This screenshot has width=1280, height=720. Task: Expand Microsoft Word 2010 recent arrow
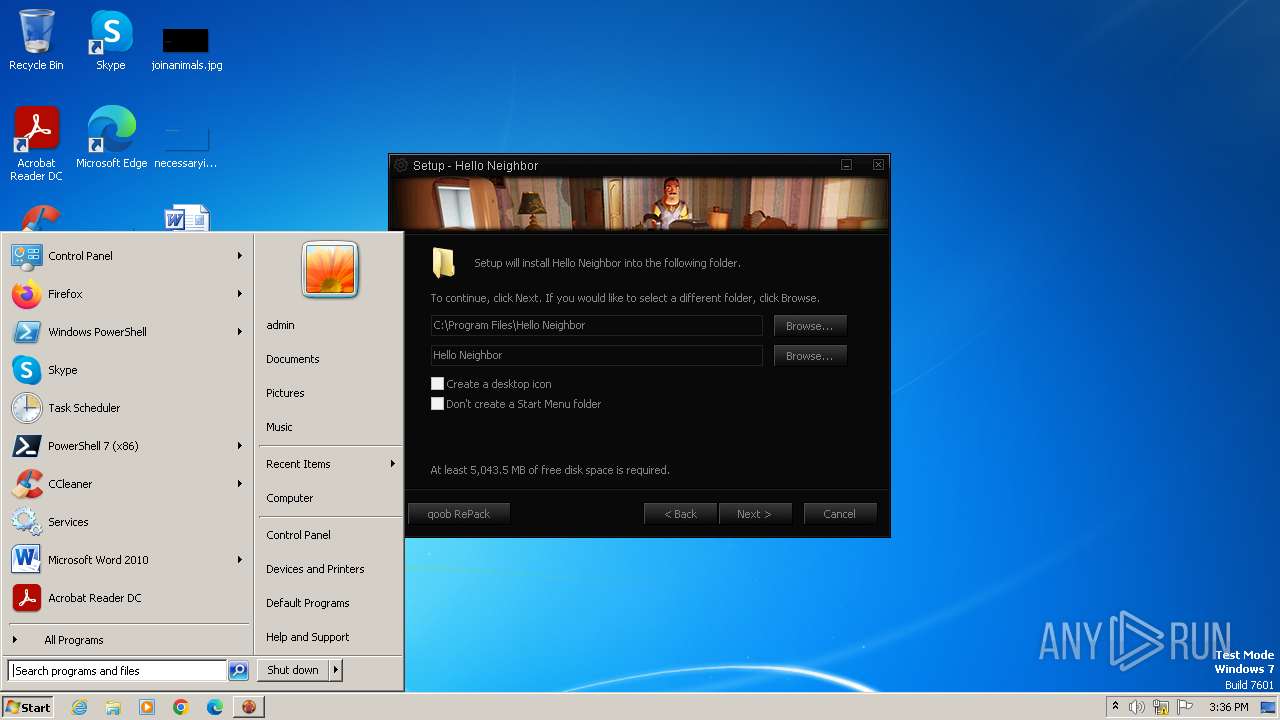click(240, 560)
